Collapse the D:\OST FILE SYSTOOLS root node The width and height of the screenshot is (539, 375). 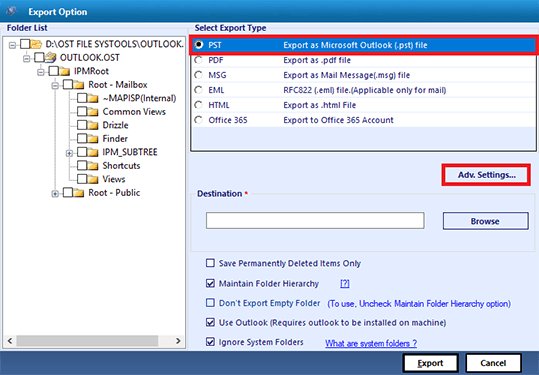12,45
